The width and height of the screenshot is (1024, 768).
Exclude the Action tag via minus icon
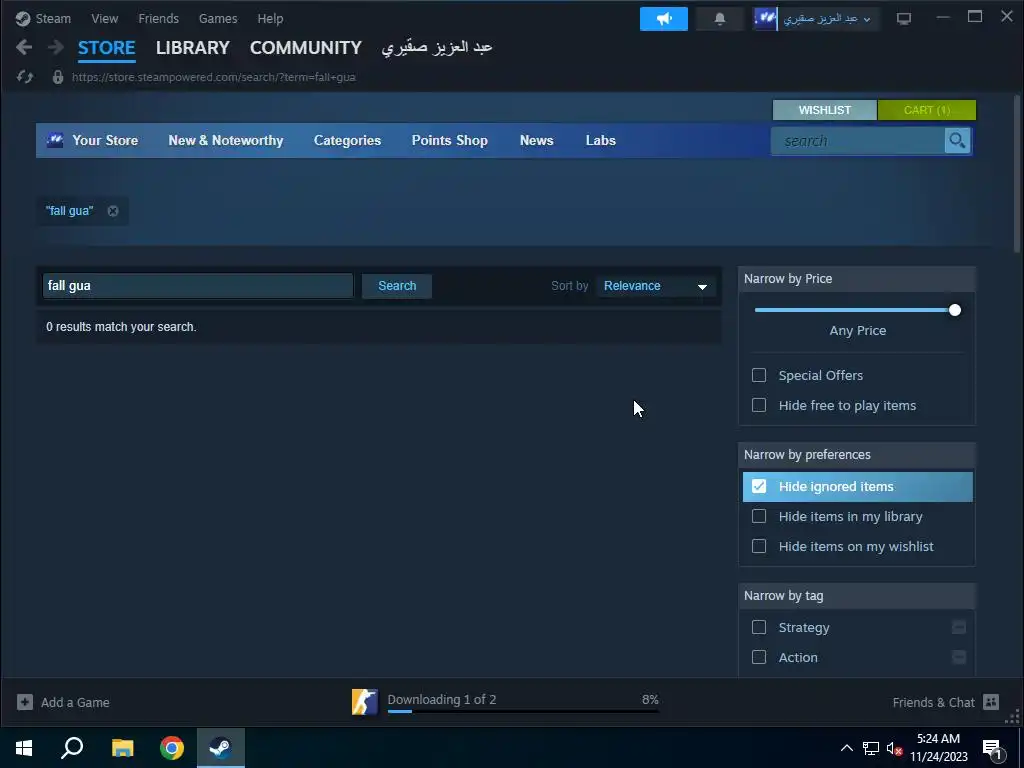point(959,657)
